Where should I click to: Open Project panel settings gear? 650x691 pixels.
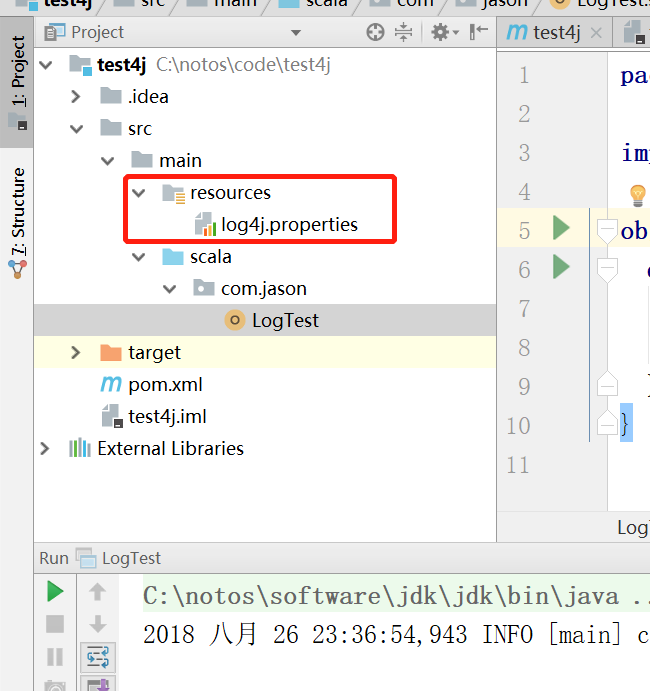pos(439,33)
